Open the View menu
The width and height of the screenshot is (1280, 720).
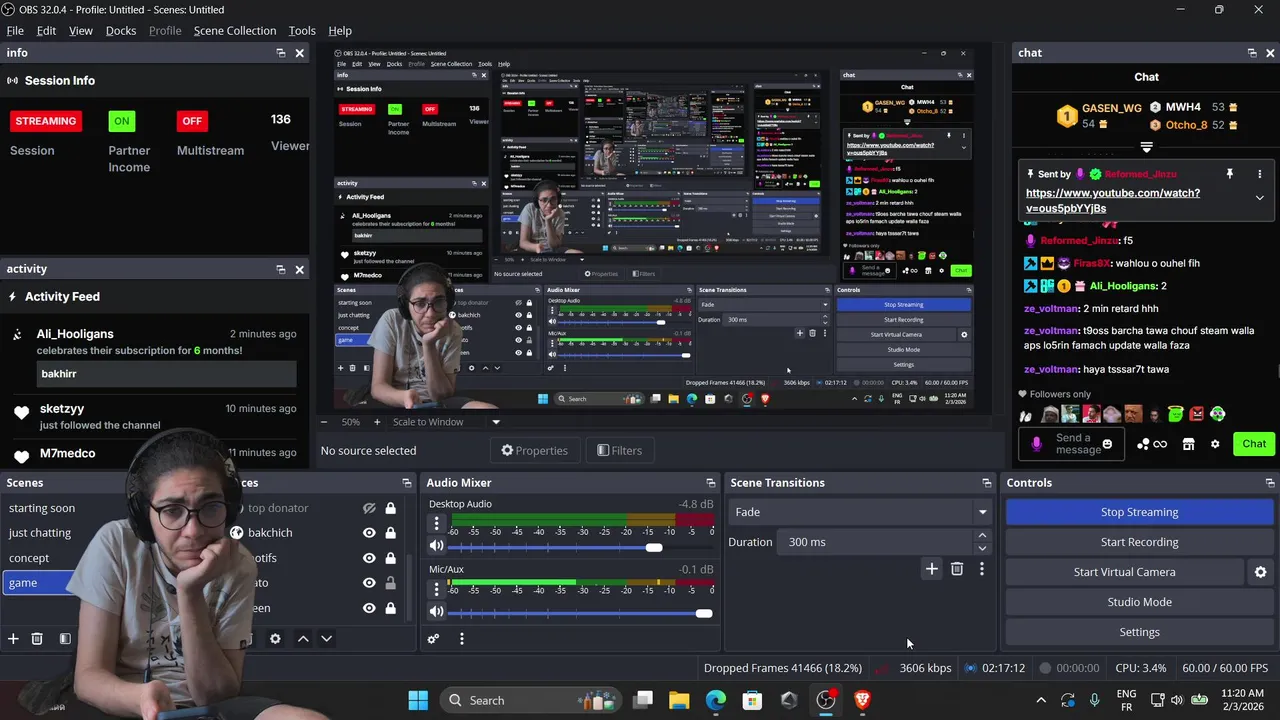coord(81,30)
